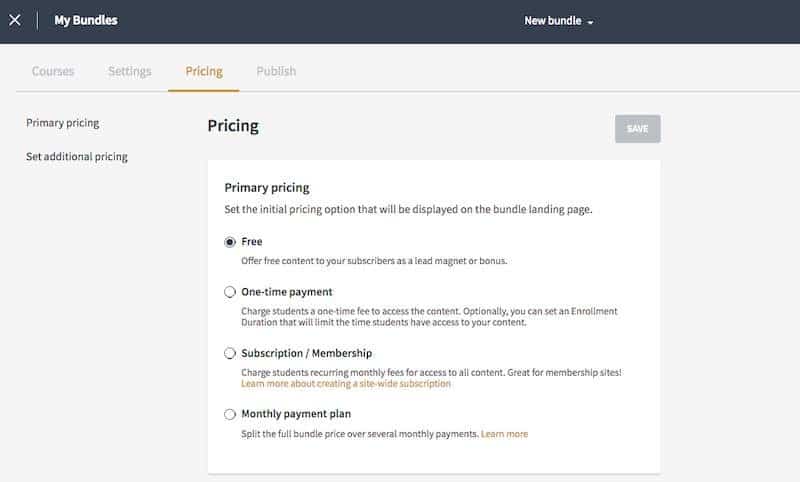Click the Pricing page heading
800x482 pixels.
[x=233, y=126]
